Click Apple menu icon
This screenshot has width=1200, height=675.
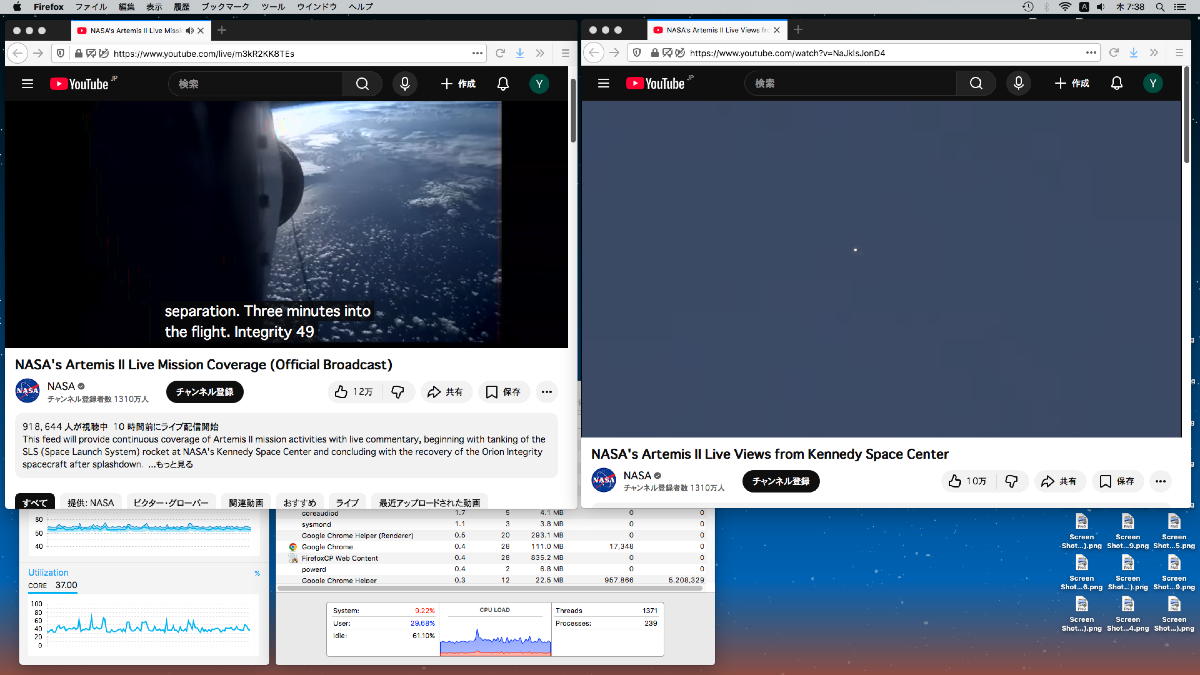17,7
